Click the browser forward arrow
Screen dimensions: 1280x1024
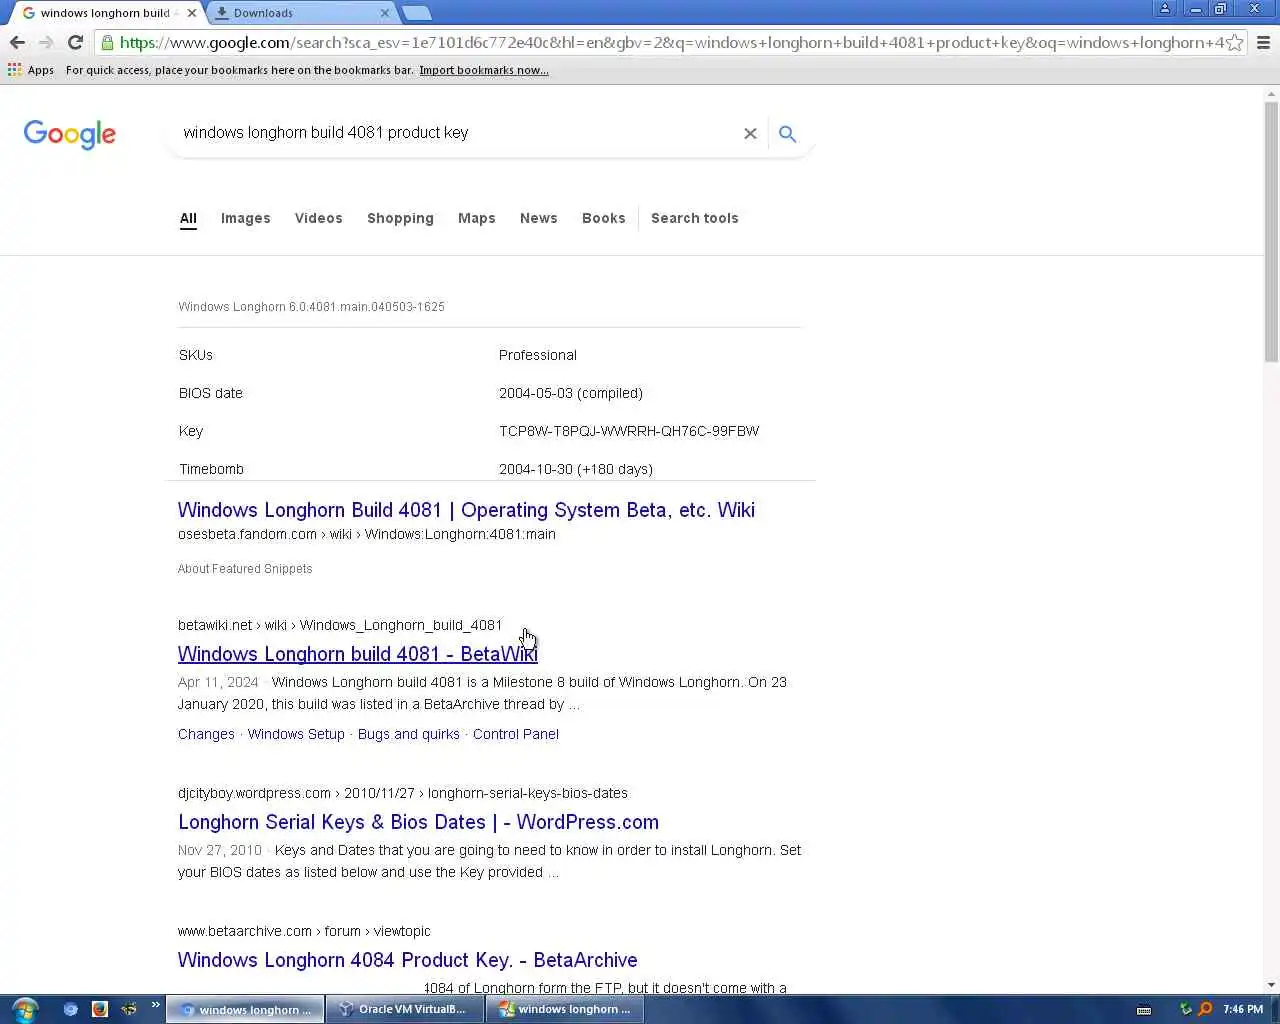(x=46, y=42)
